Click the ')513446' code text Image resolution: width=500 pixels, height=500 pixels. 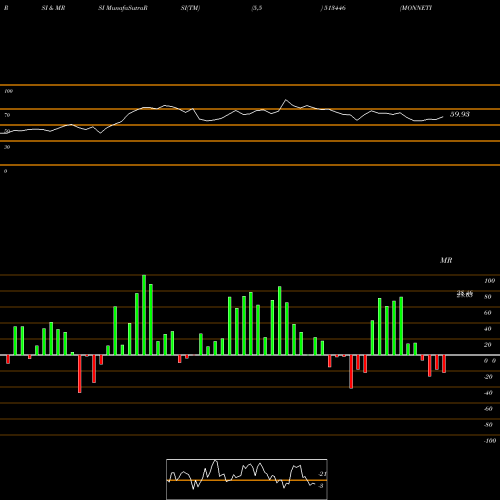(333, 8)
